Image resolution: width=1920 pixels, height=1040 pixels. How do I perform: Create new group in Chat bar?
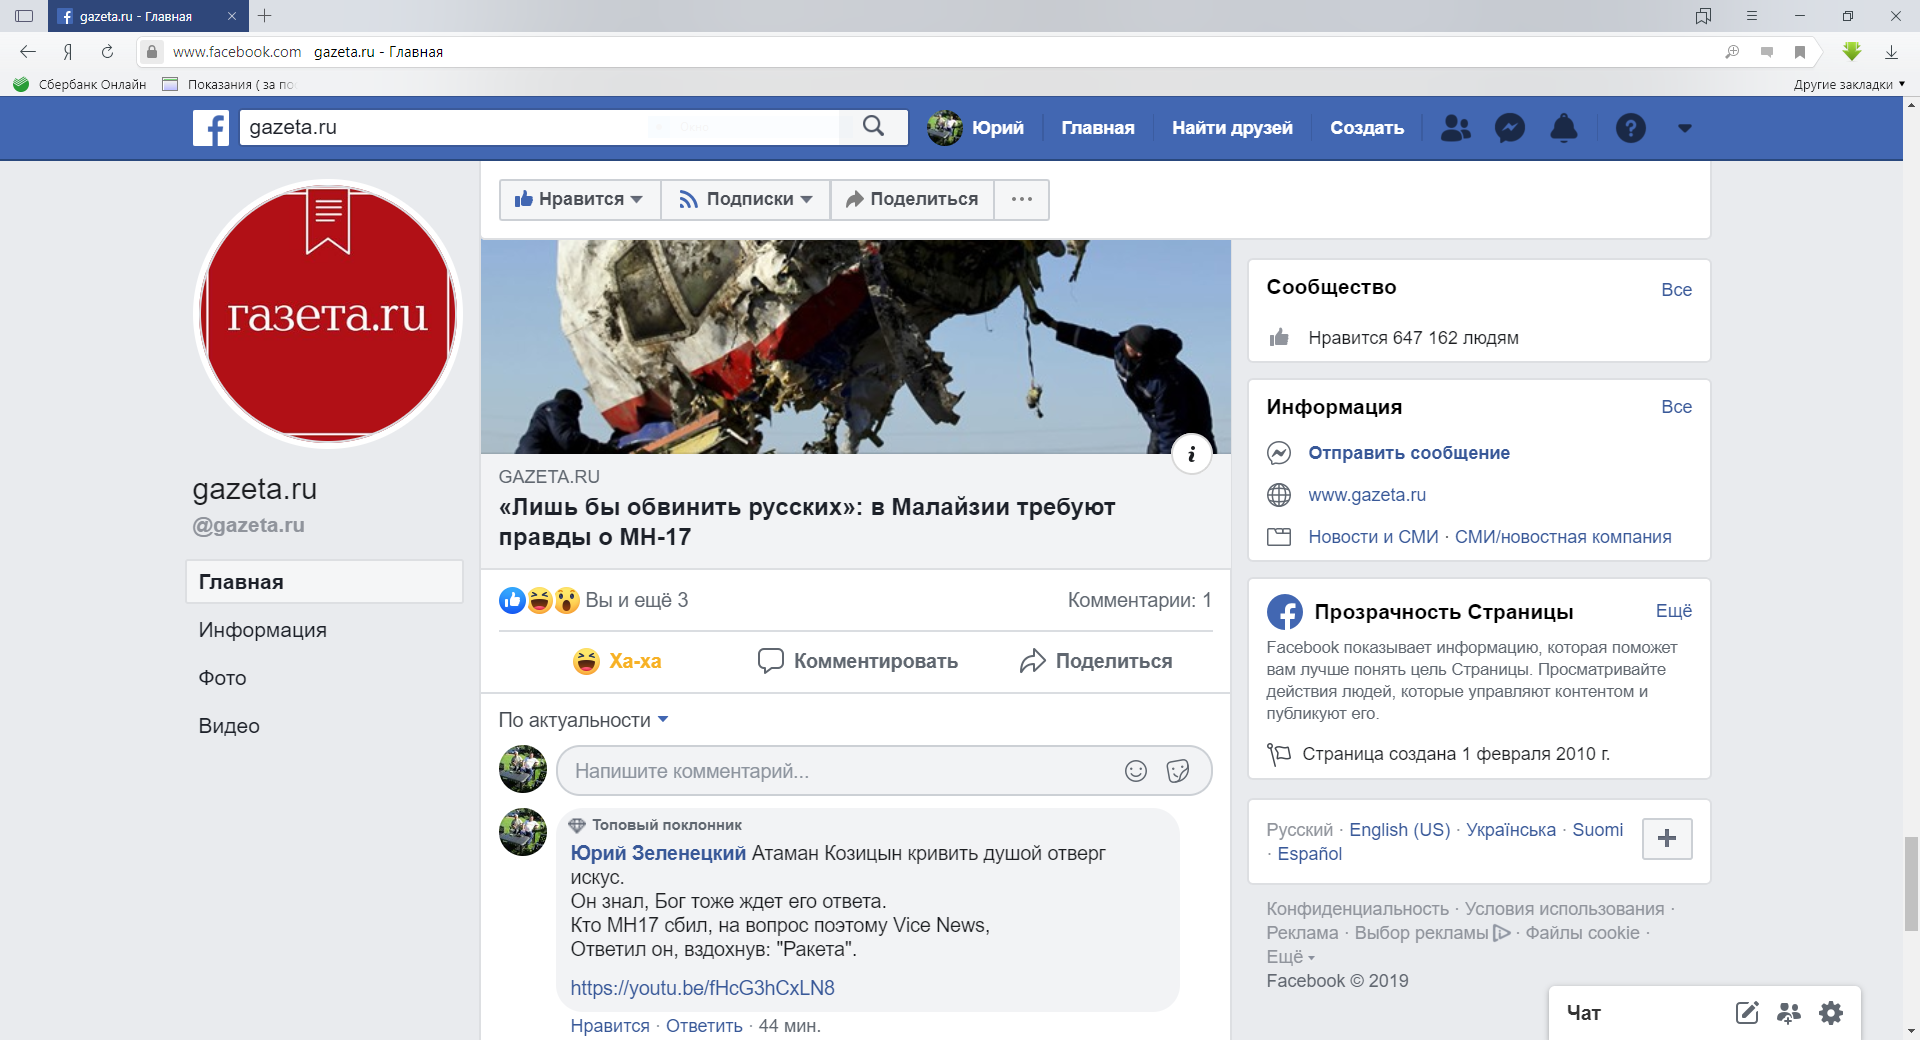tap(1788, 1013)
